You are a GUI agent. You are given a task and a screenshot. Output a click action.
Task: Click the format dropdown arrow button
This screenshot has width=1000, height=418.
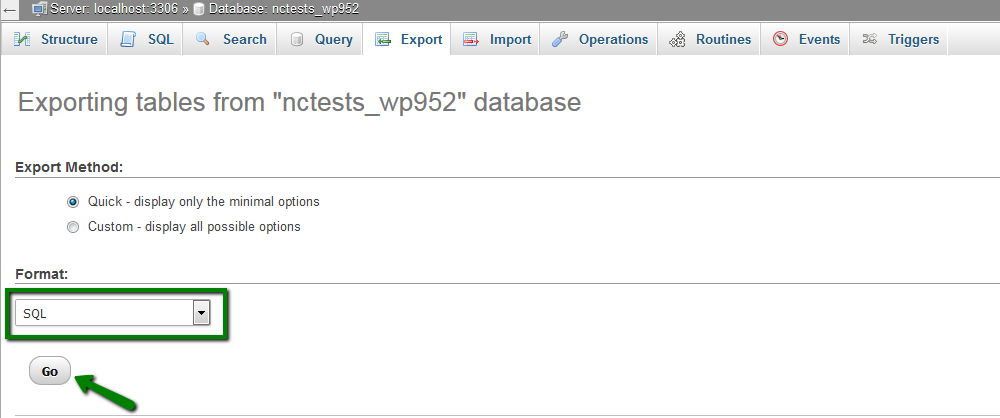click(201, 314)
